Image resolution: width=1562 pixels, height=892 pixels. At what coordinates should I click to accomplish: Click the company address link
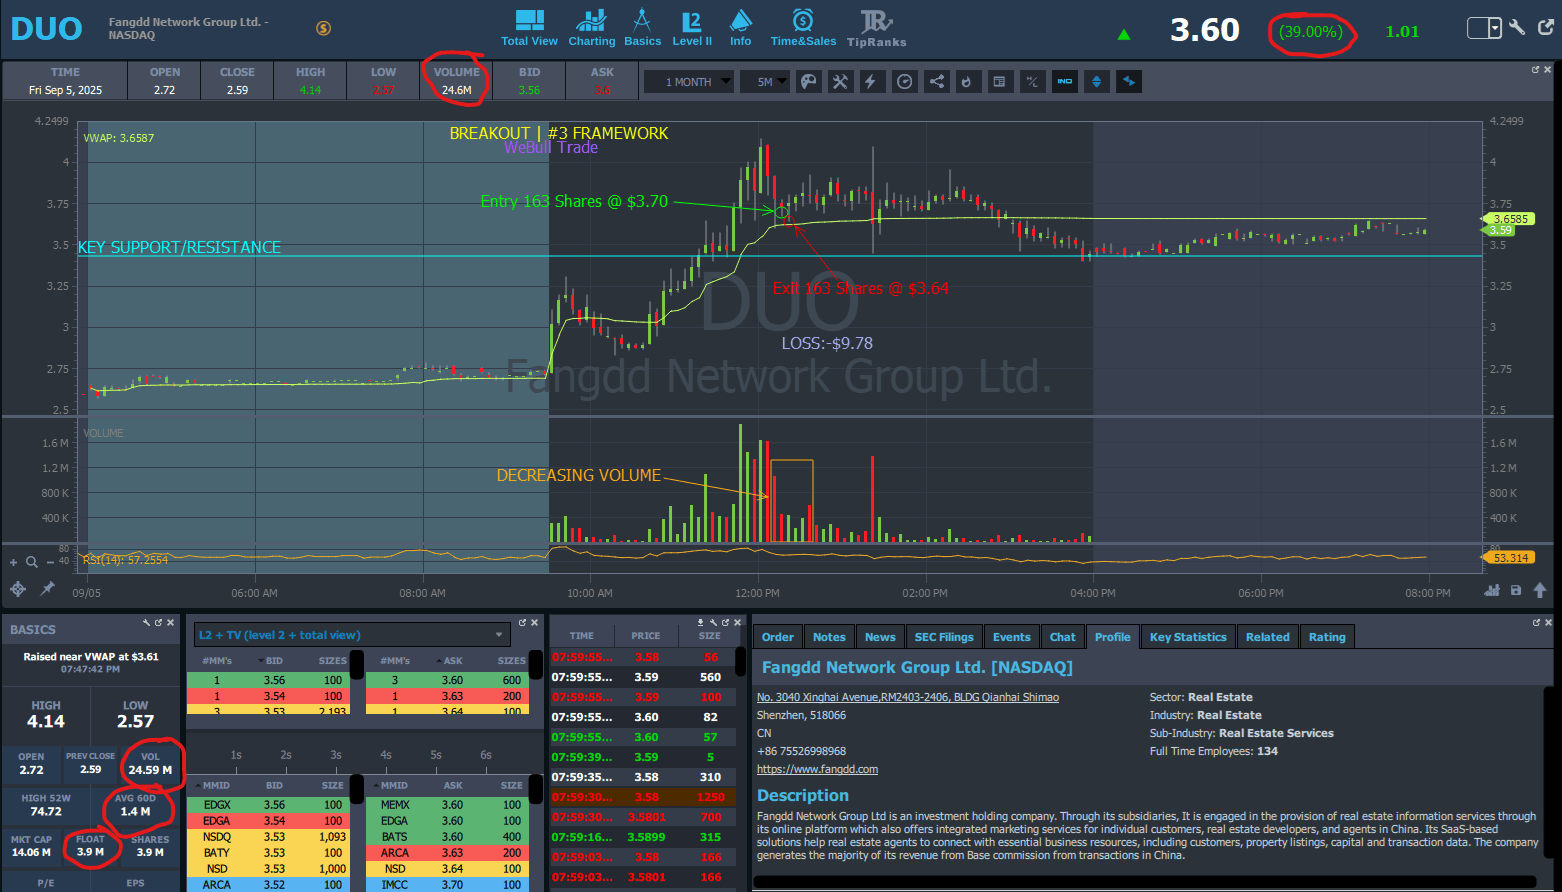pyautogui.click(x=907, y=697)
